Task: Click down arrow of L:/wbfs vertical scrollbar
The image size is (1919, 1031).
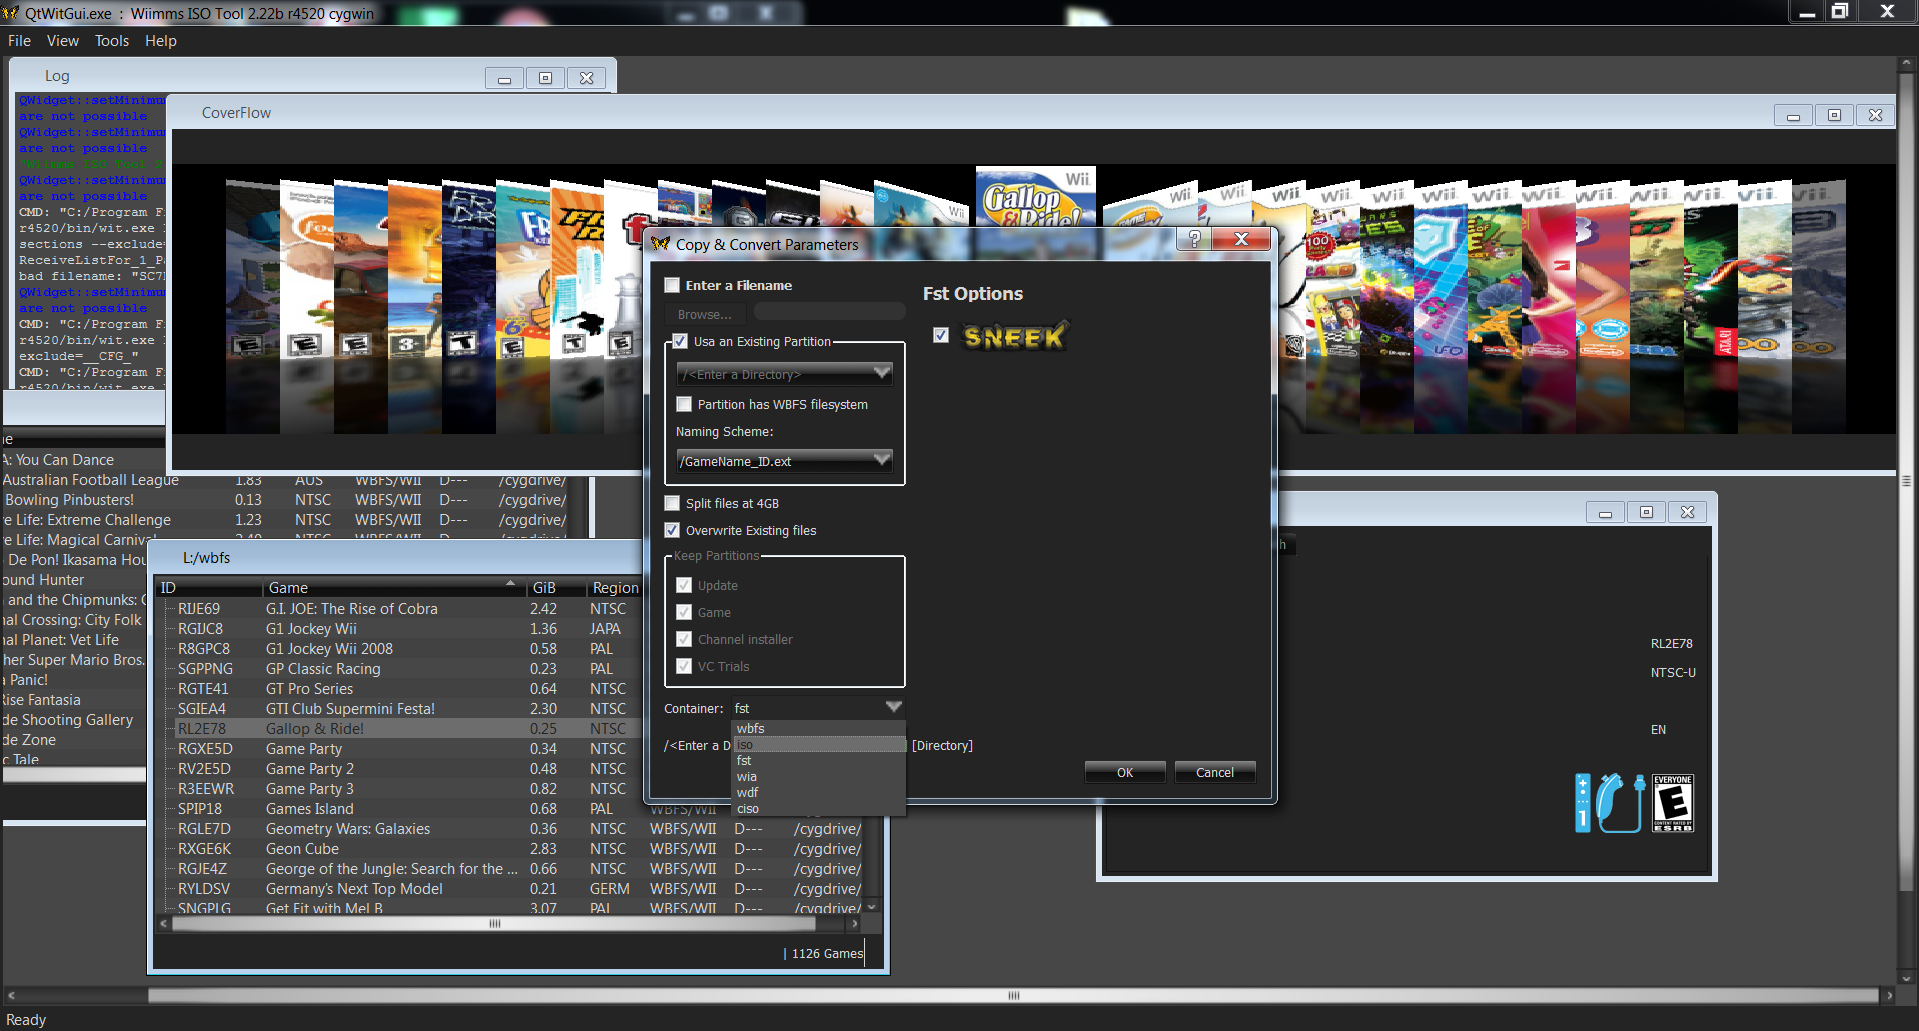Action: tap(871, 907)
